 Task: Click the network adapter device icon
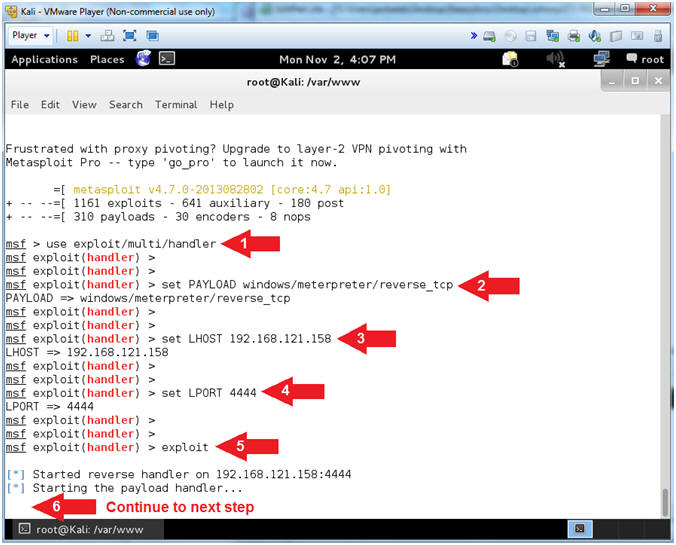click(x=552, y=36)
